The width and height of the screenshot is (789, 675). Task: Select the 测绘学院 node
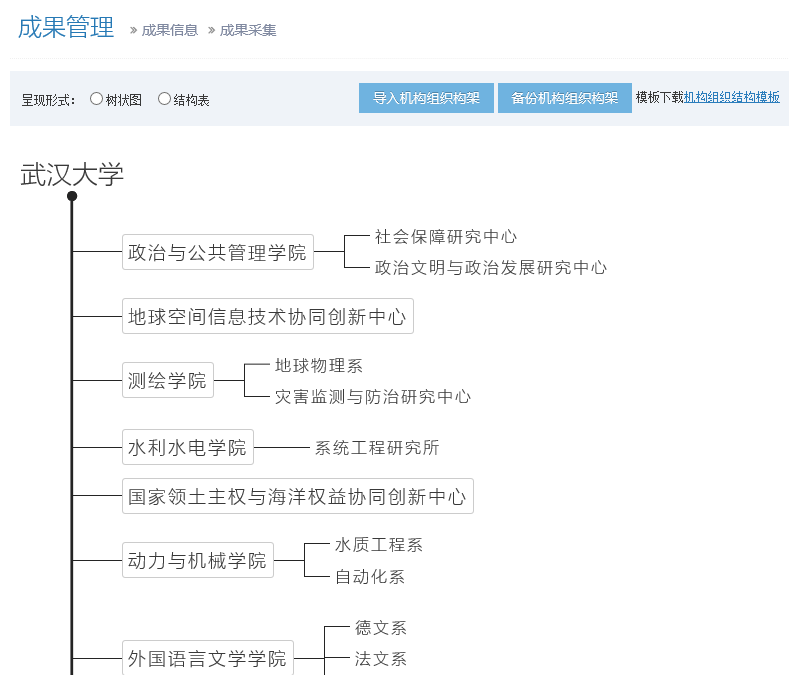[x=168, y=380]
